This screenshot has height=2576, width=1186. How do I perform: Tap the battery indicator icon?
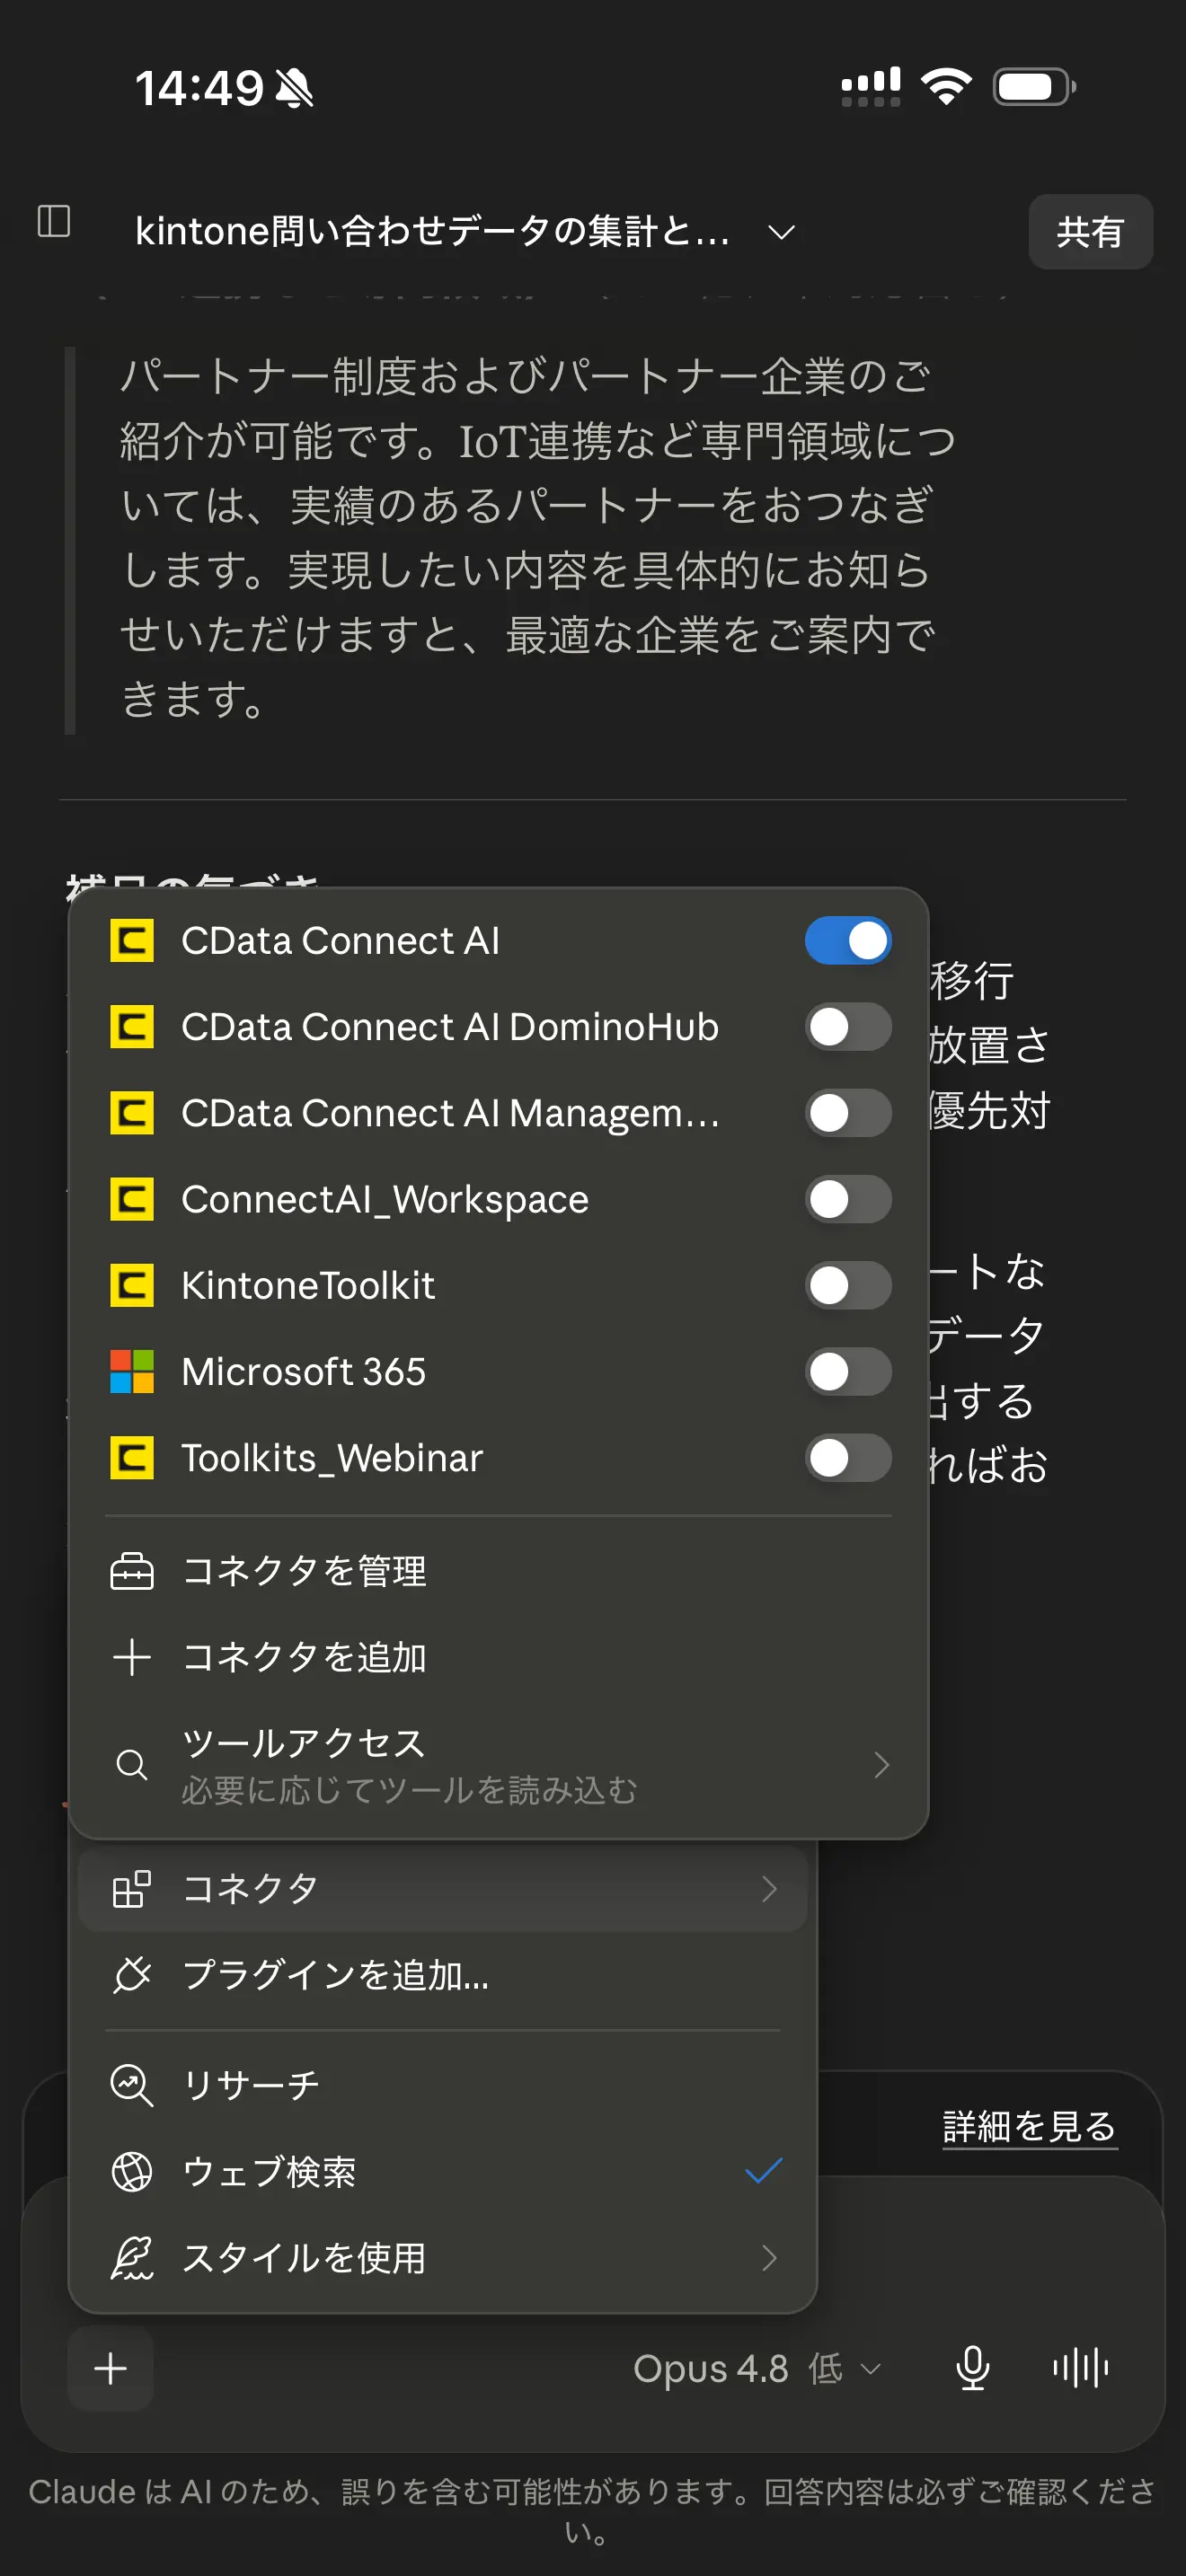click(1034, 87)
